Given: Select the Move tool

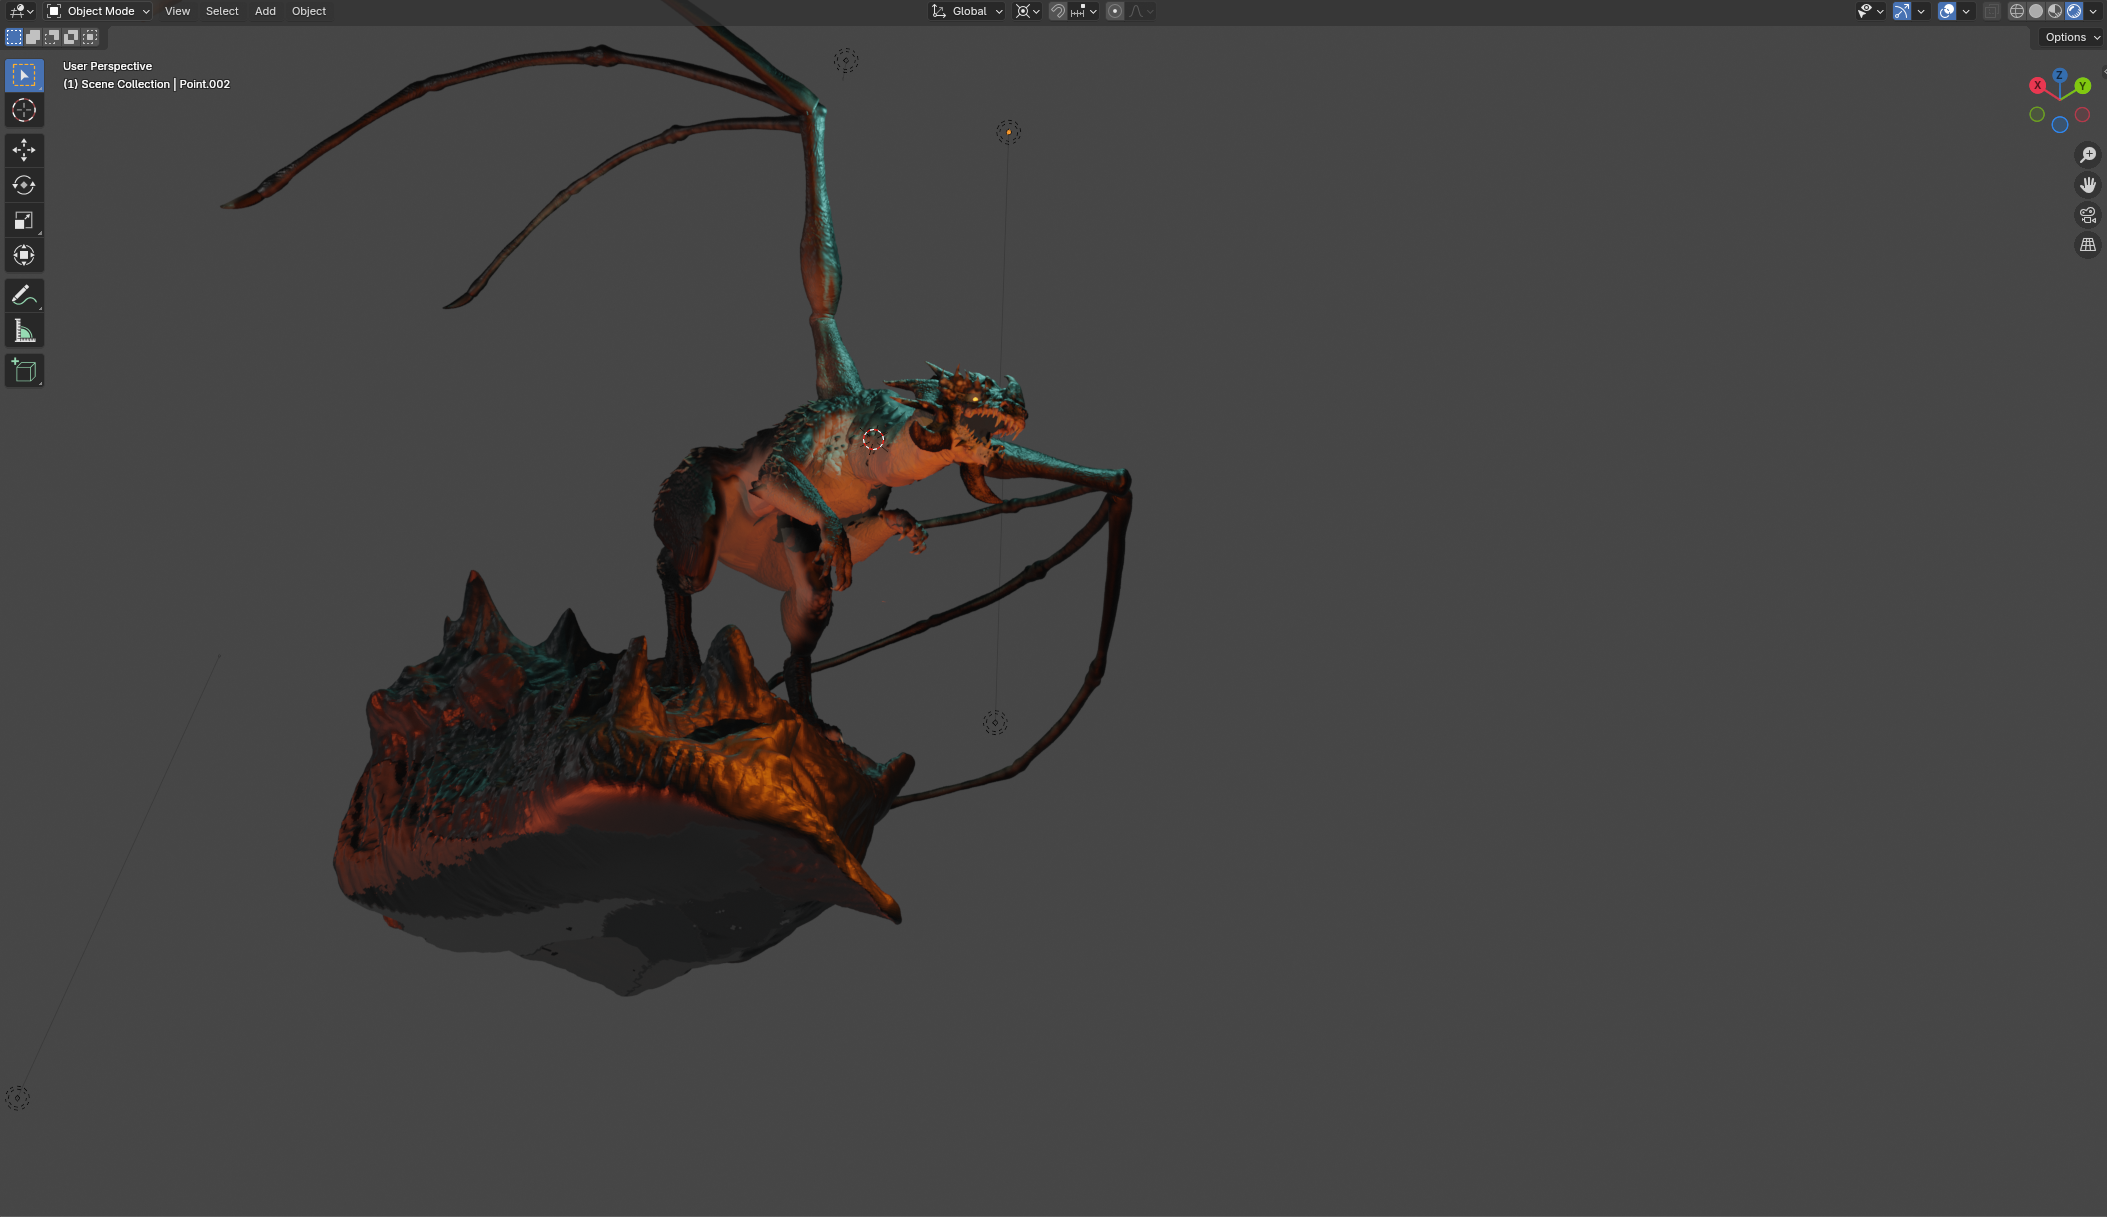Looking at the screenshot, I should point(24,150).
